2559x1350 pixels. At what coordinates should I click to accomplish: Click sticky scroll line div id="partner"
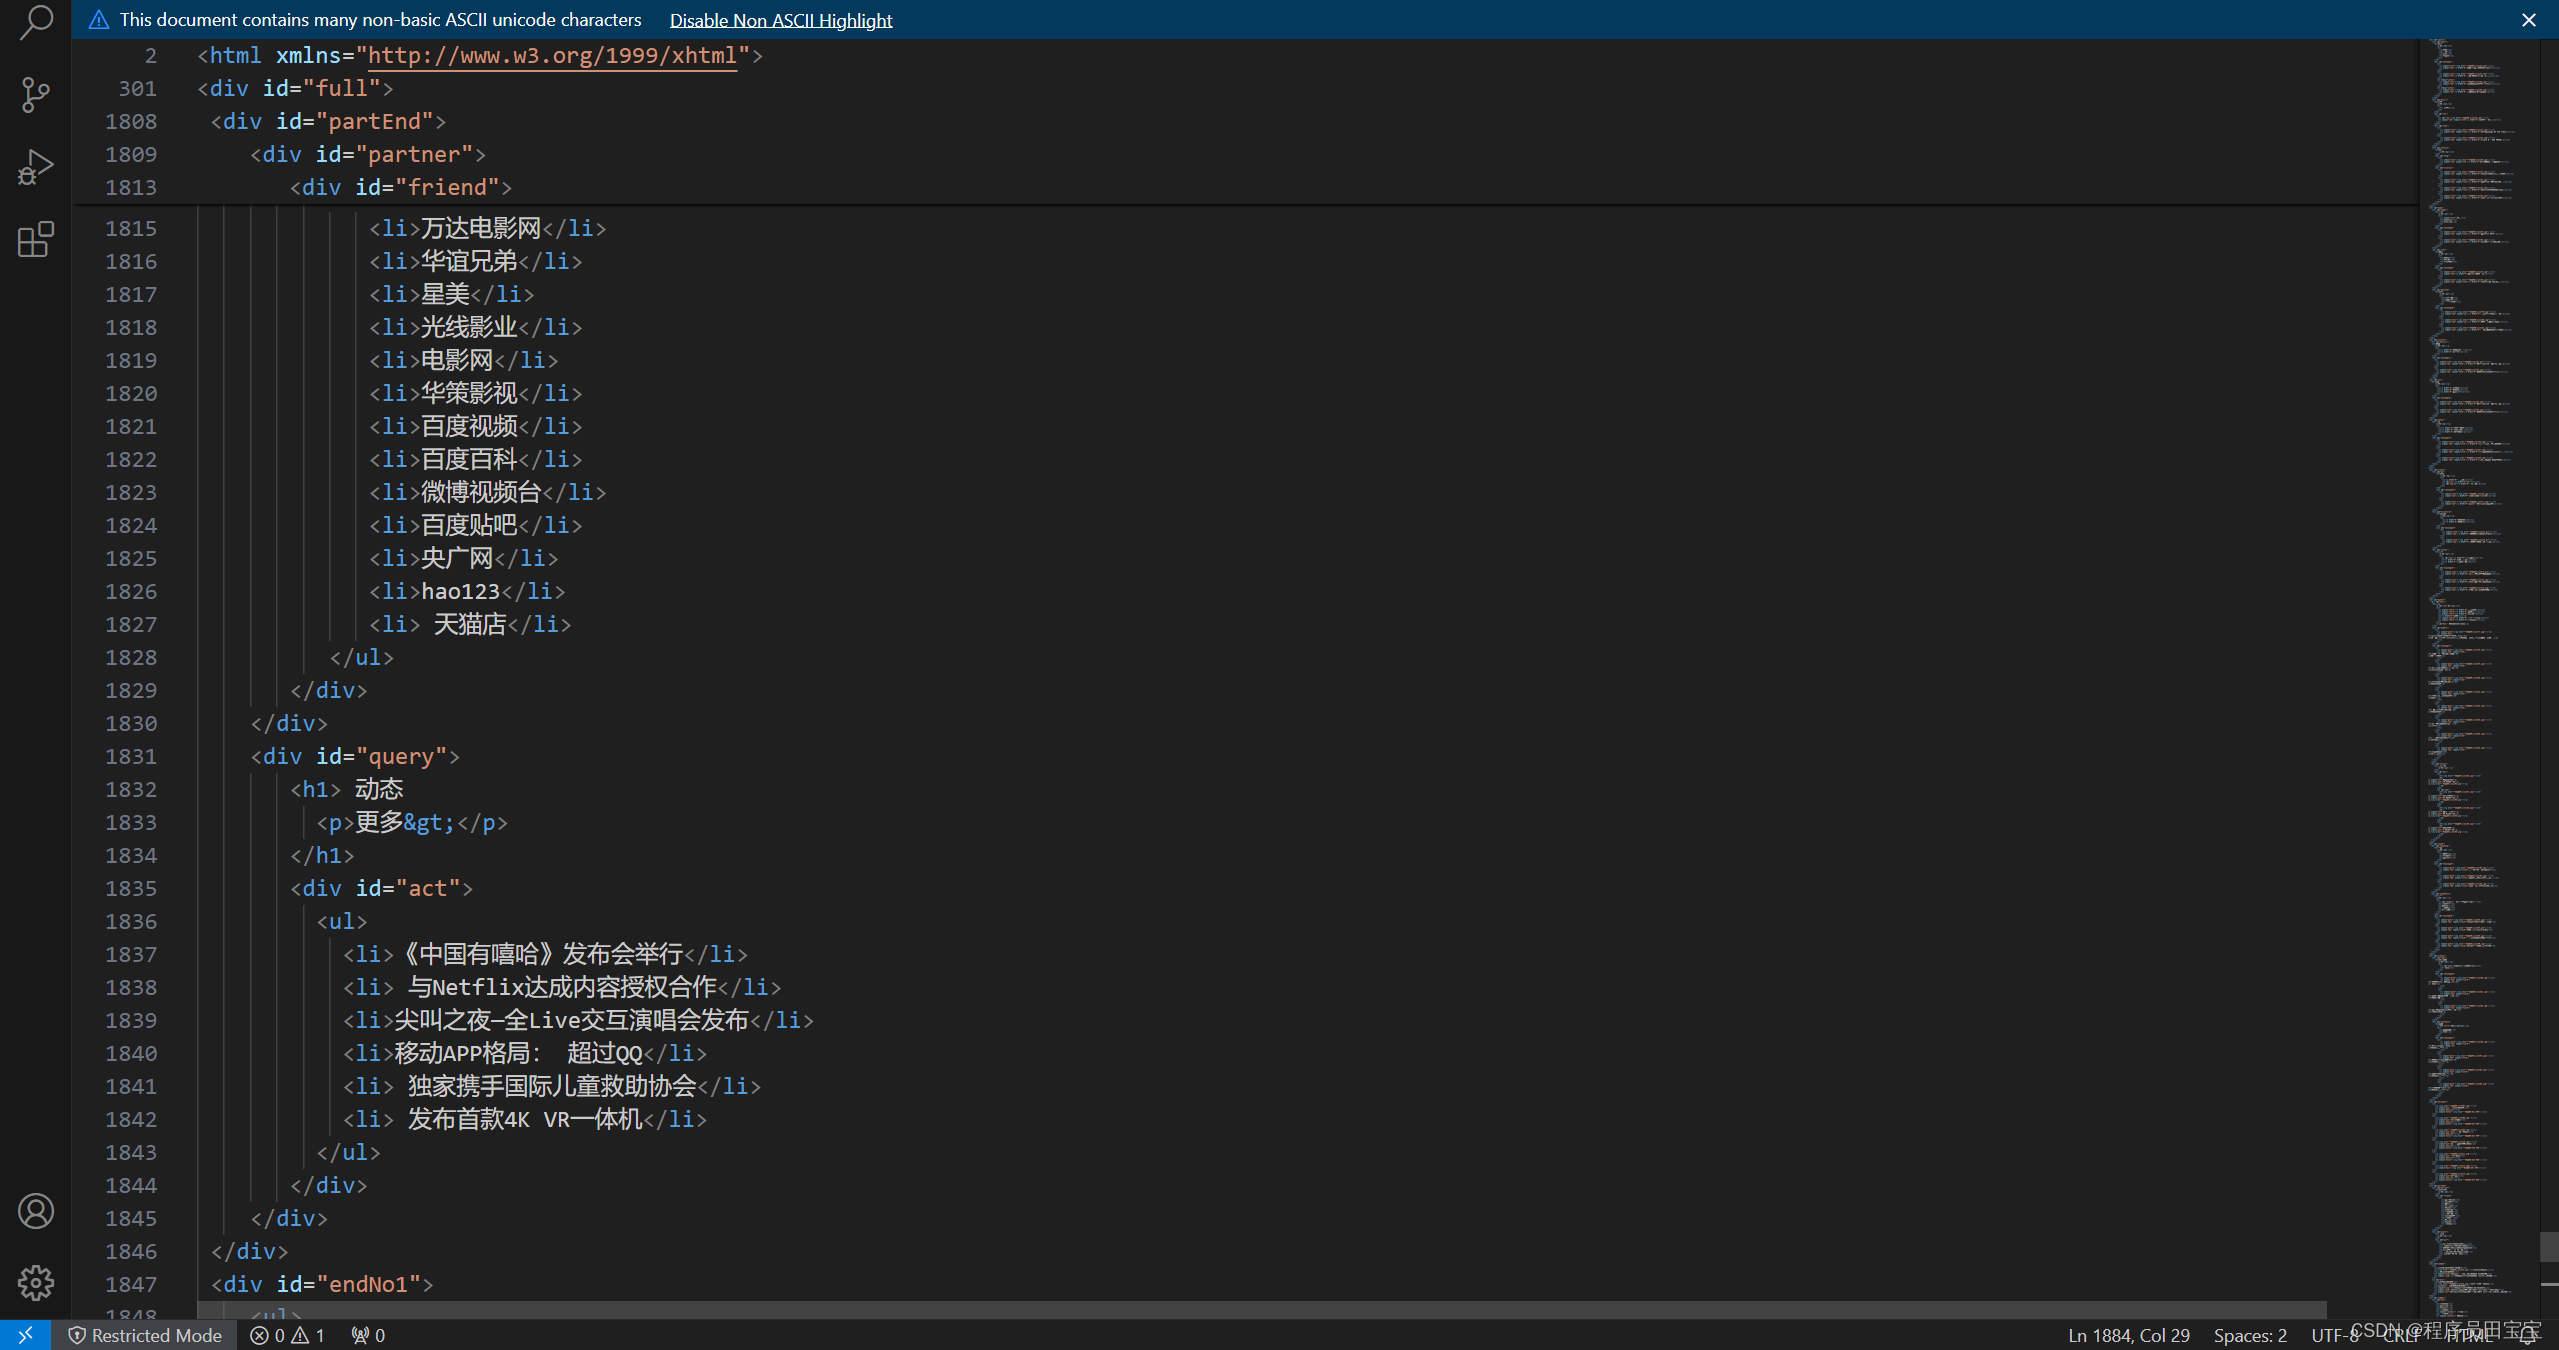pos(367,154)
